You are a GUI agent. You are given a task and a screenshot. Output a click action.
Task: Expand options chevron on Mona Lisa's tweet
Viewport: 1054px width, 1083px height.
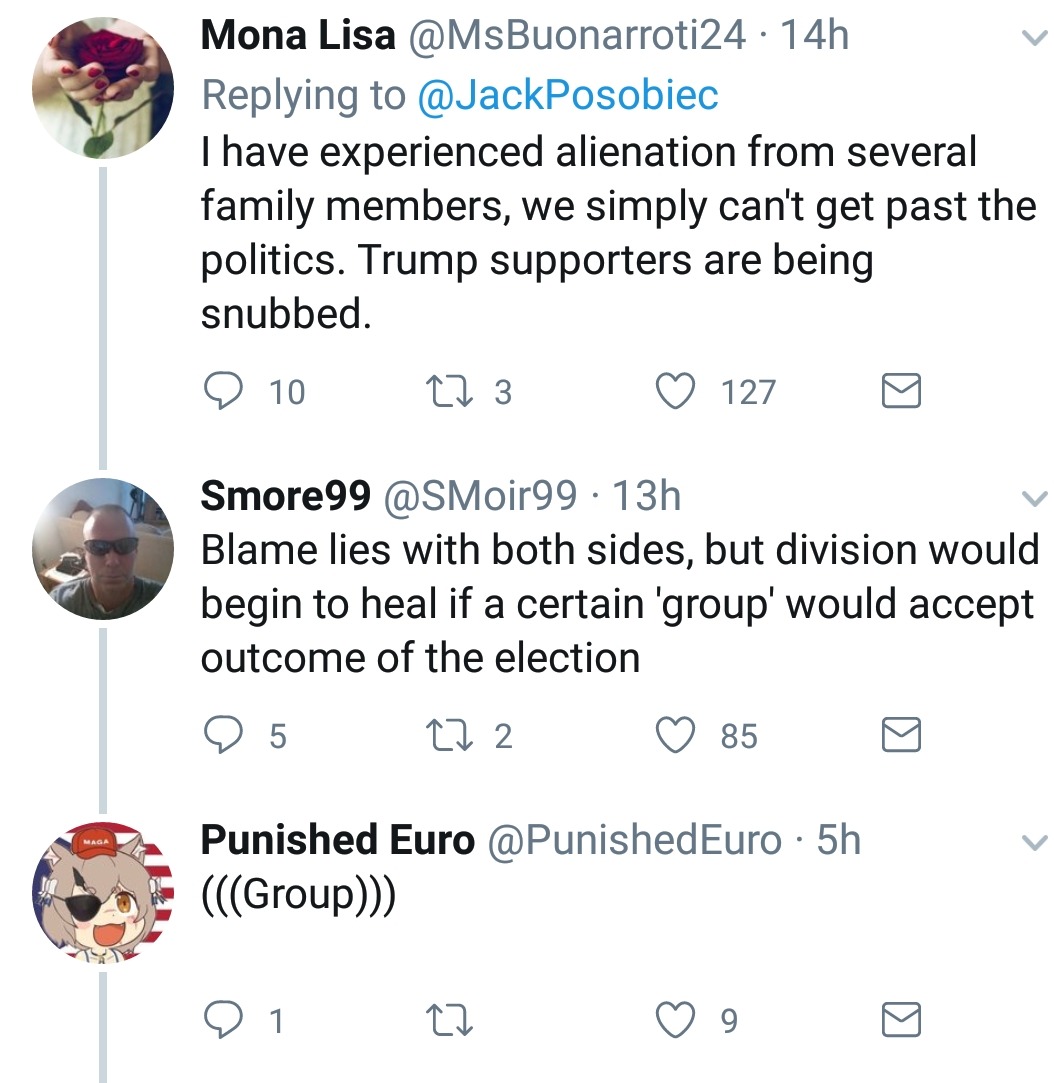pos(1030,39)
